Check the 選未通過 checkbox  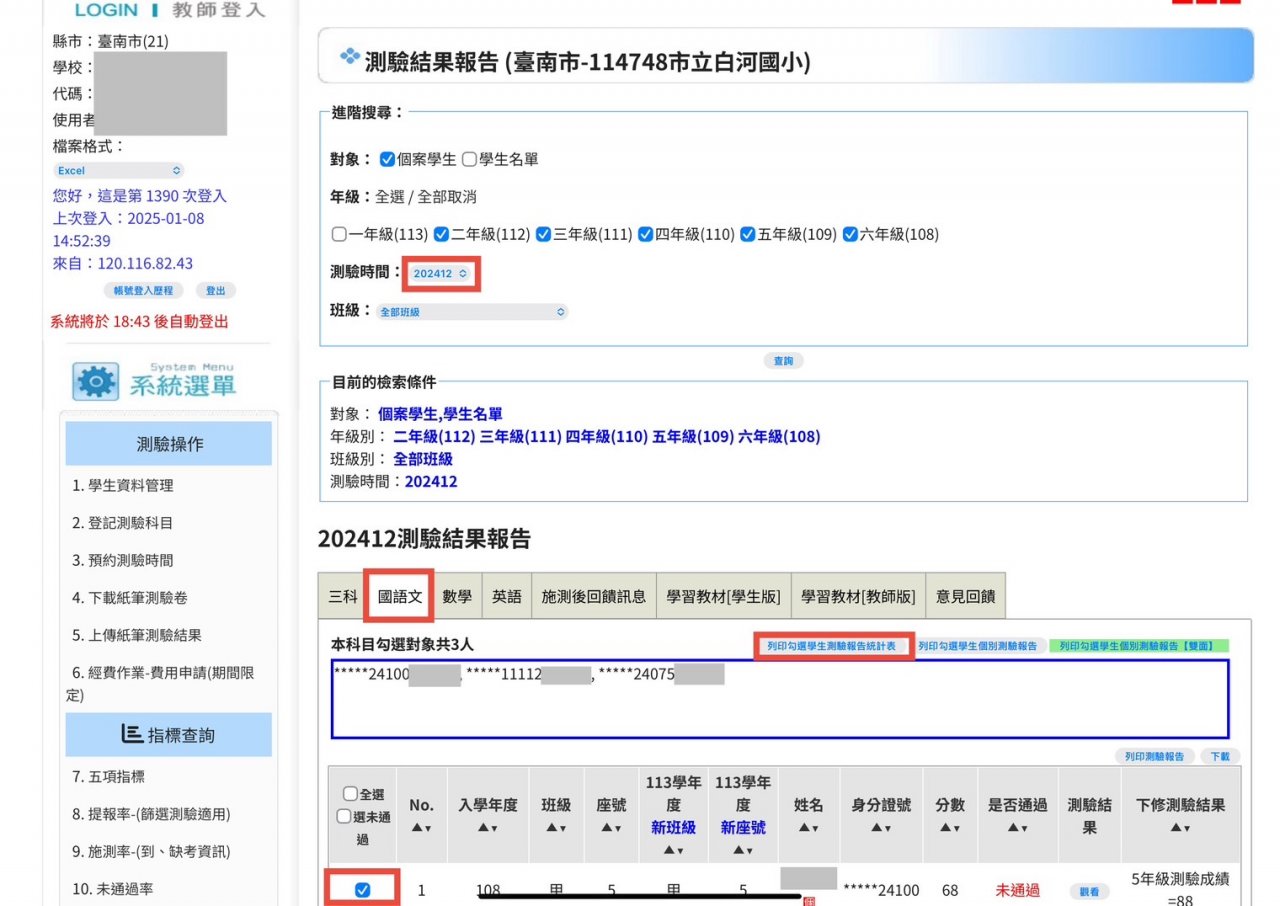point(344,816)
